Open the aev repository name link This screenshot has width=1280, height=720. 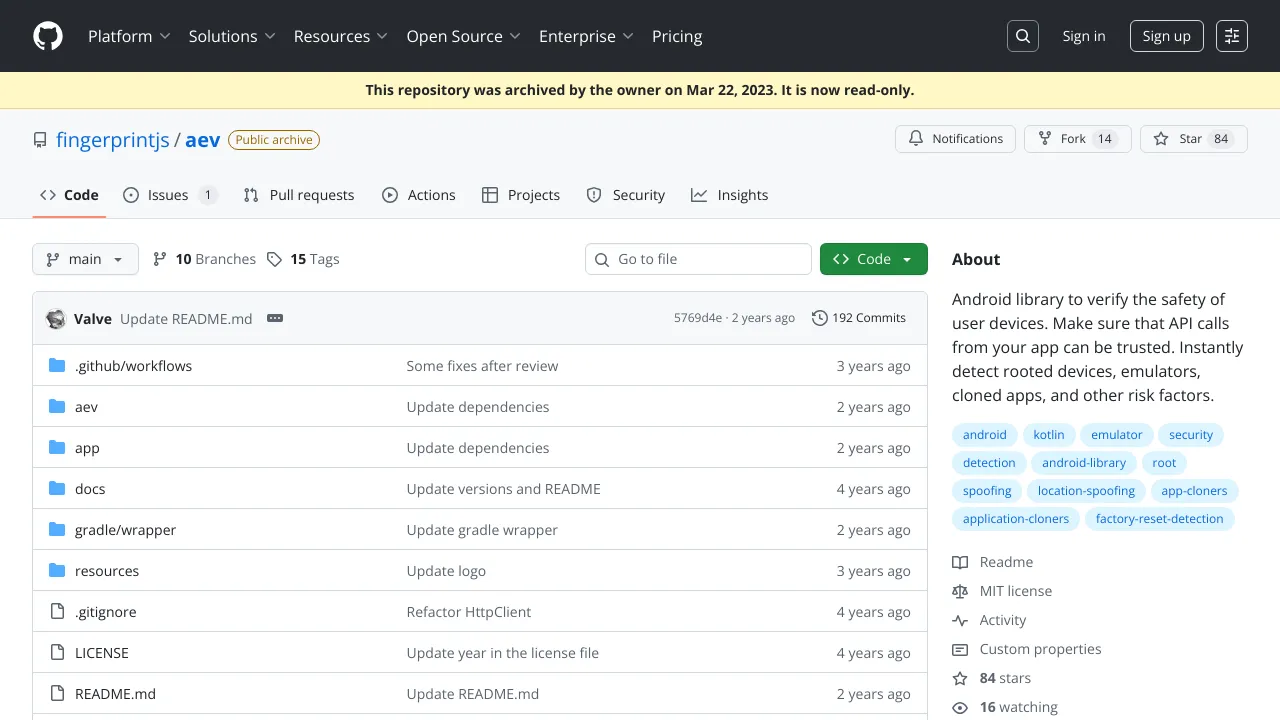pyautogui.click(x=203, y=140)
